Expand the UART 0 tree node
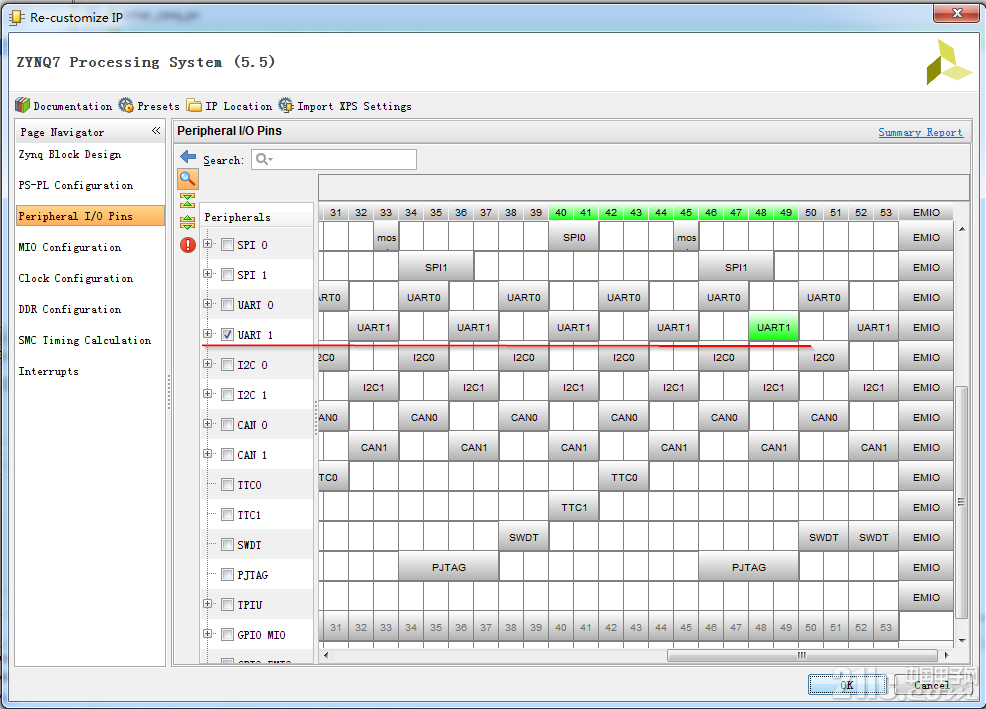This screenshot has height=709, width=986. [x=208, y=304]
